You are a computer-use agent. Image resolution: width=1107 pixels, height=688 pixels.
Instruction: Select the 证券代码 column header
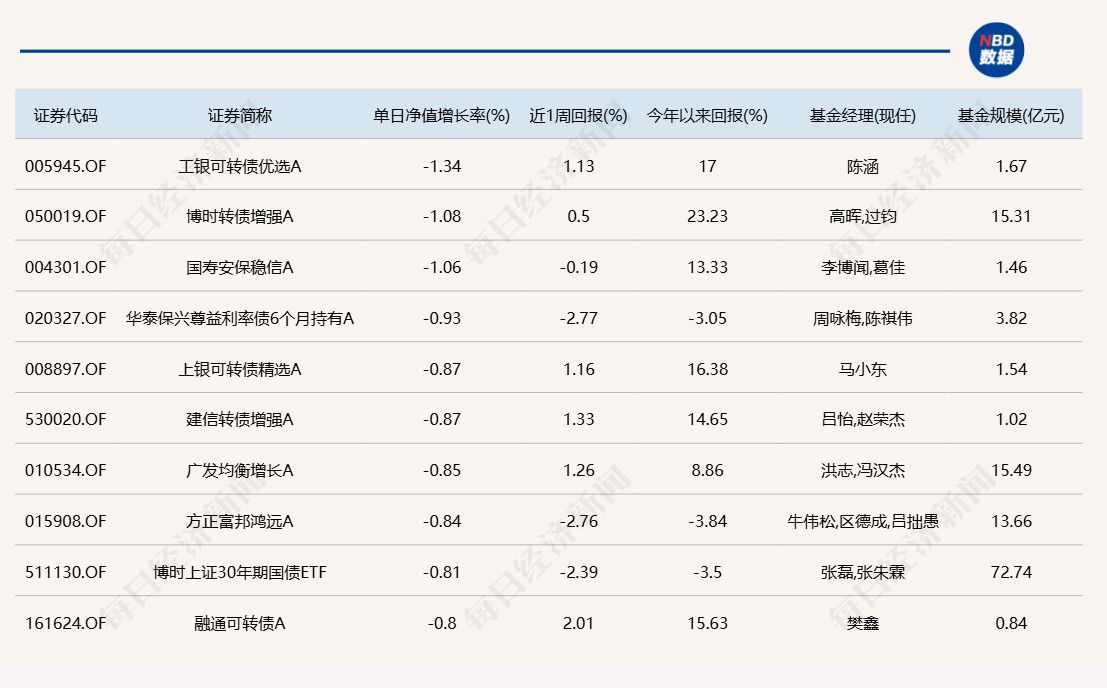click(x=66, y=115)
